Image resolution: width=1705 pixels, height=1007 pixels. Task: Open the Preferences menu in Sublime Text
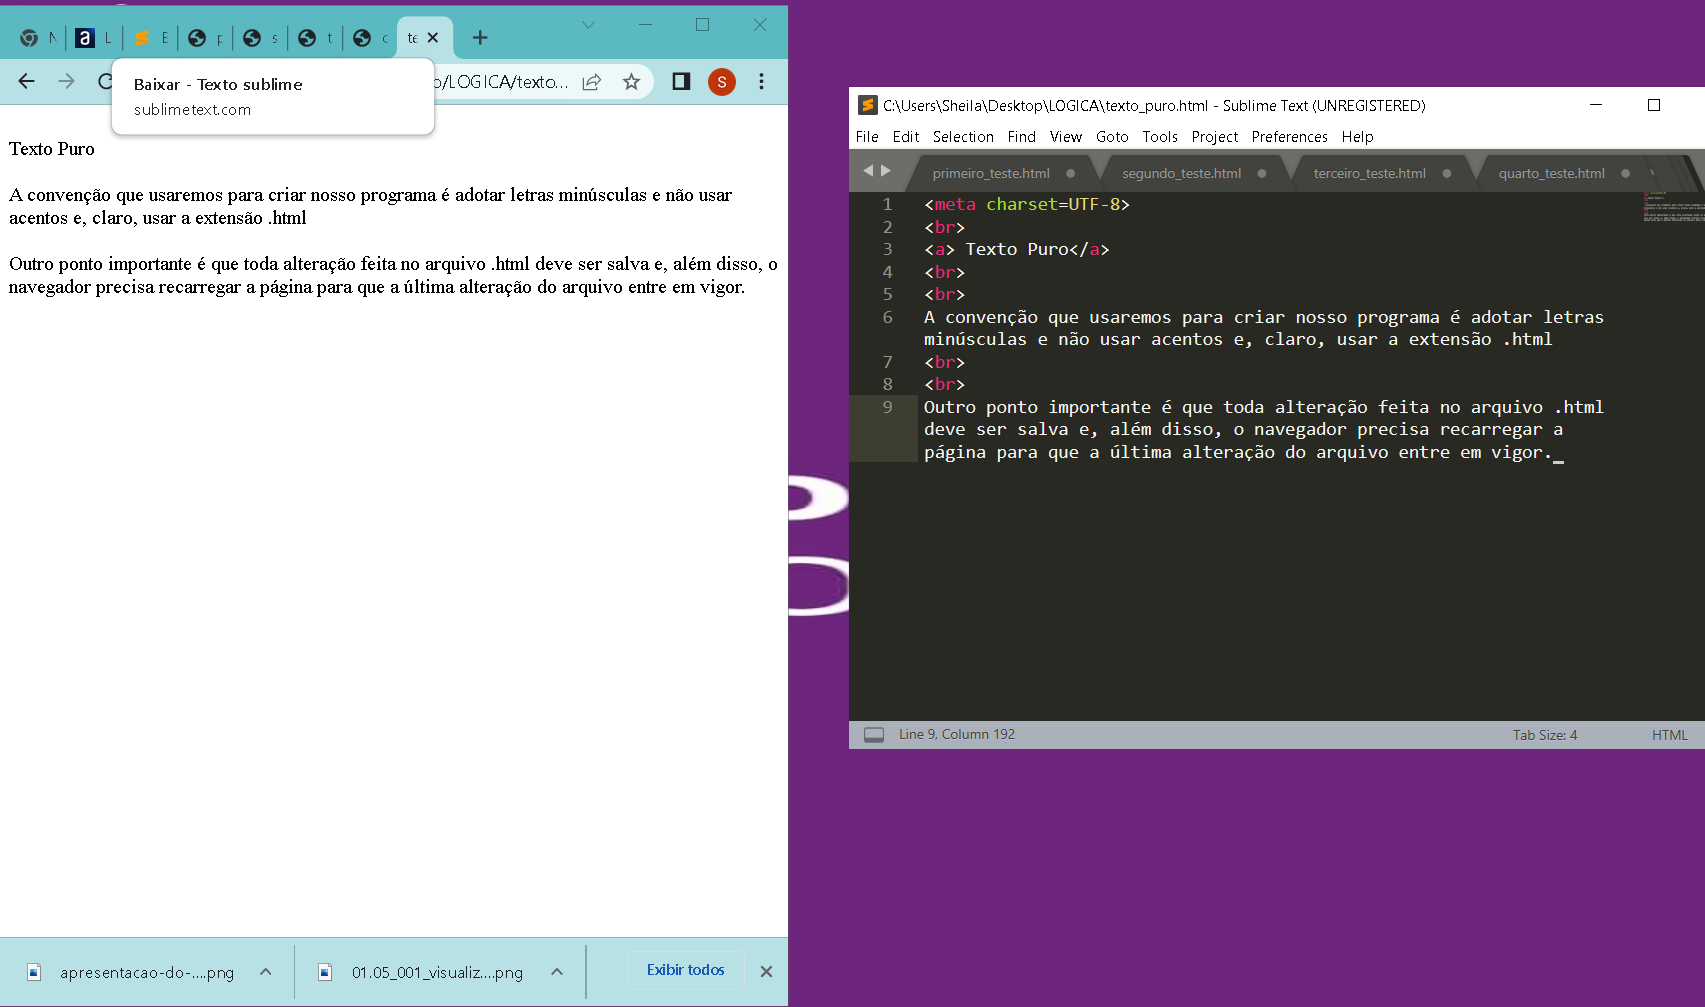coord(1290,137)
